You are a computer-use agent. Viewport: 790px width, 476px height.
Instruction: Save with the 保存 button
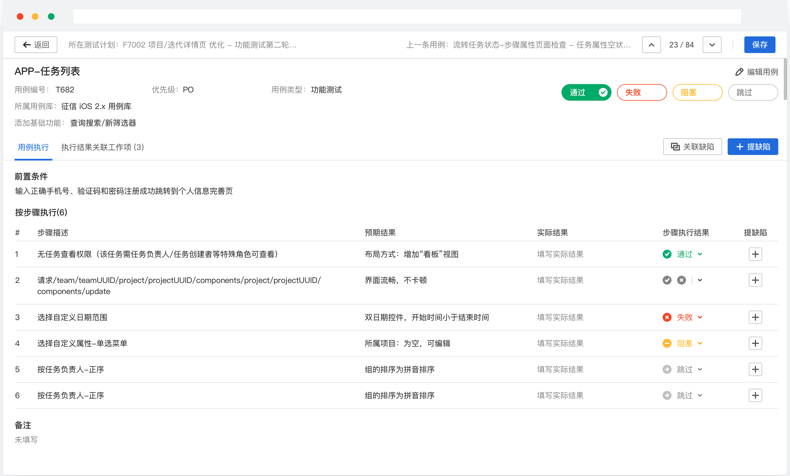[x=760, y=45]
